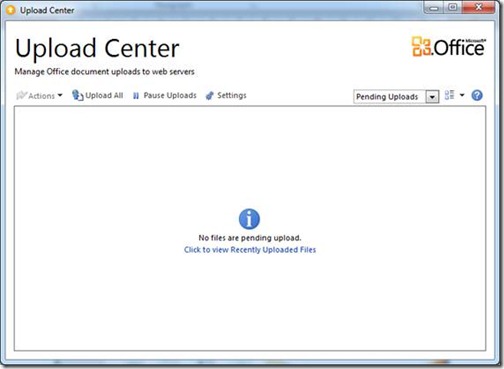Screen dimensions: 504x369
Task: Minimize the Upload Center window
Action: [434, 8]
